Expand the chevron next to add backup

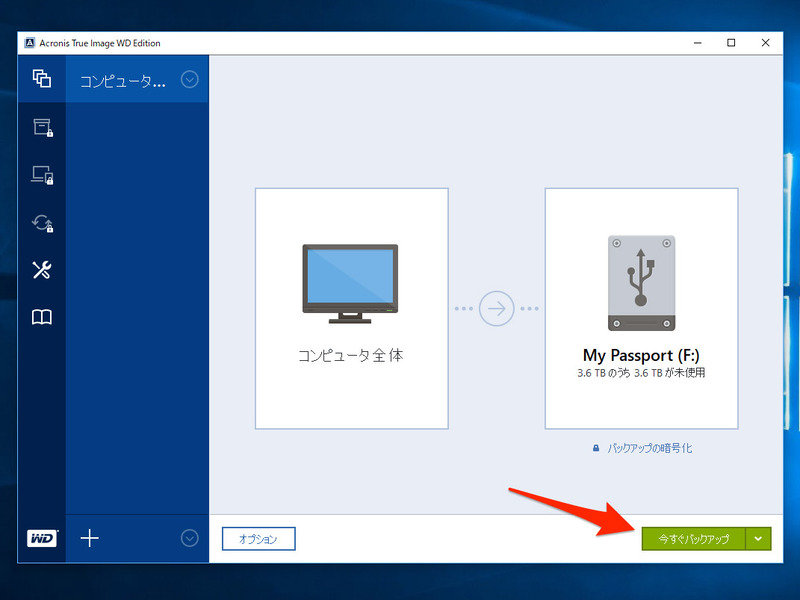coord(189,538)
